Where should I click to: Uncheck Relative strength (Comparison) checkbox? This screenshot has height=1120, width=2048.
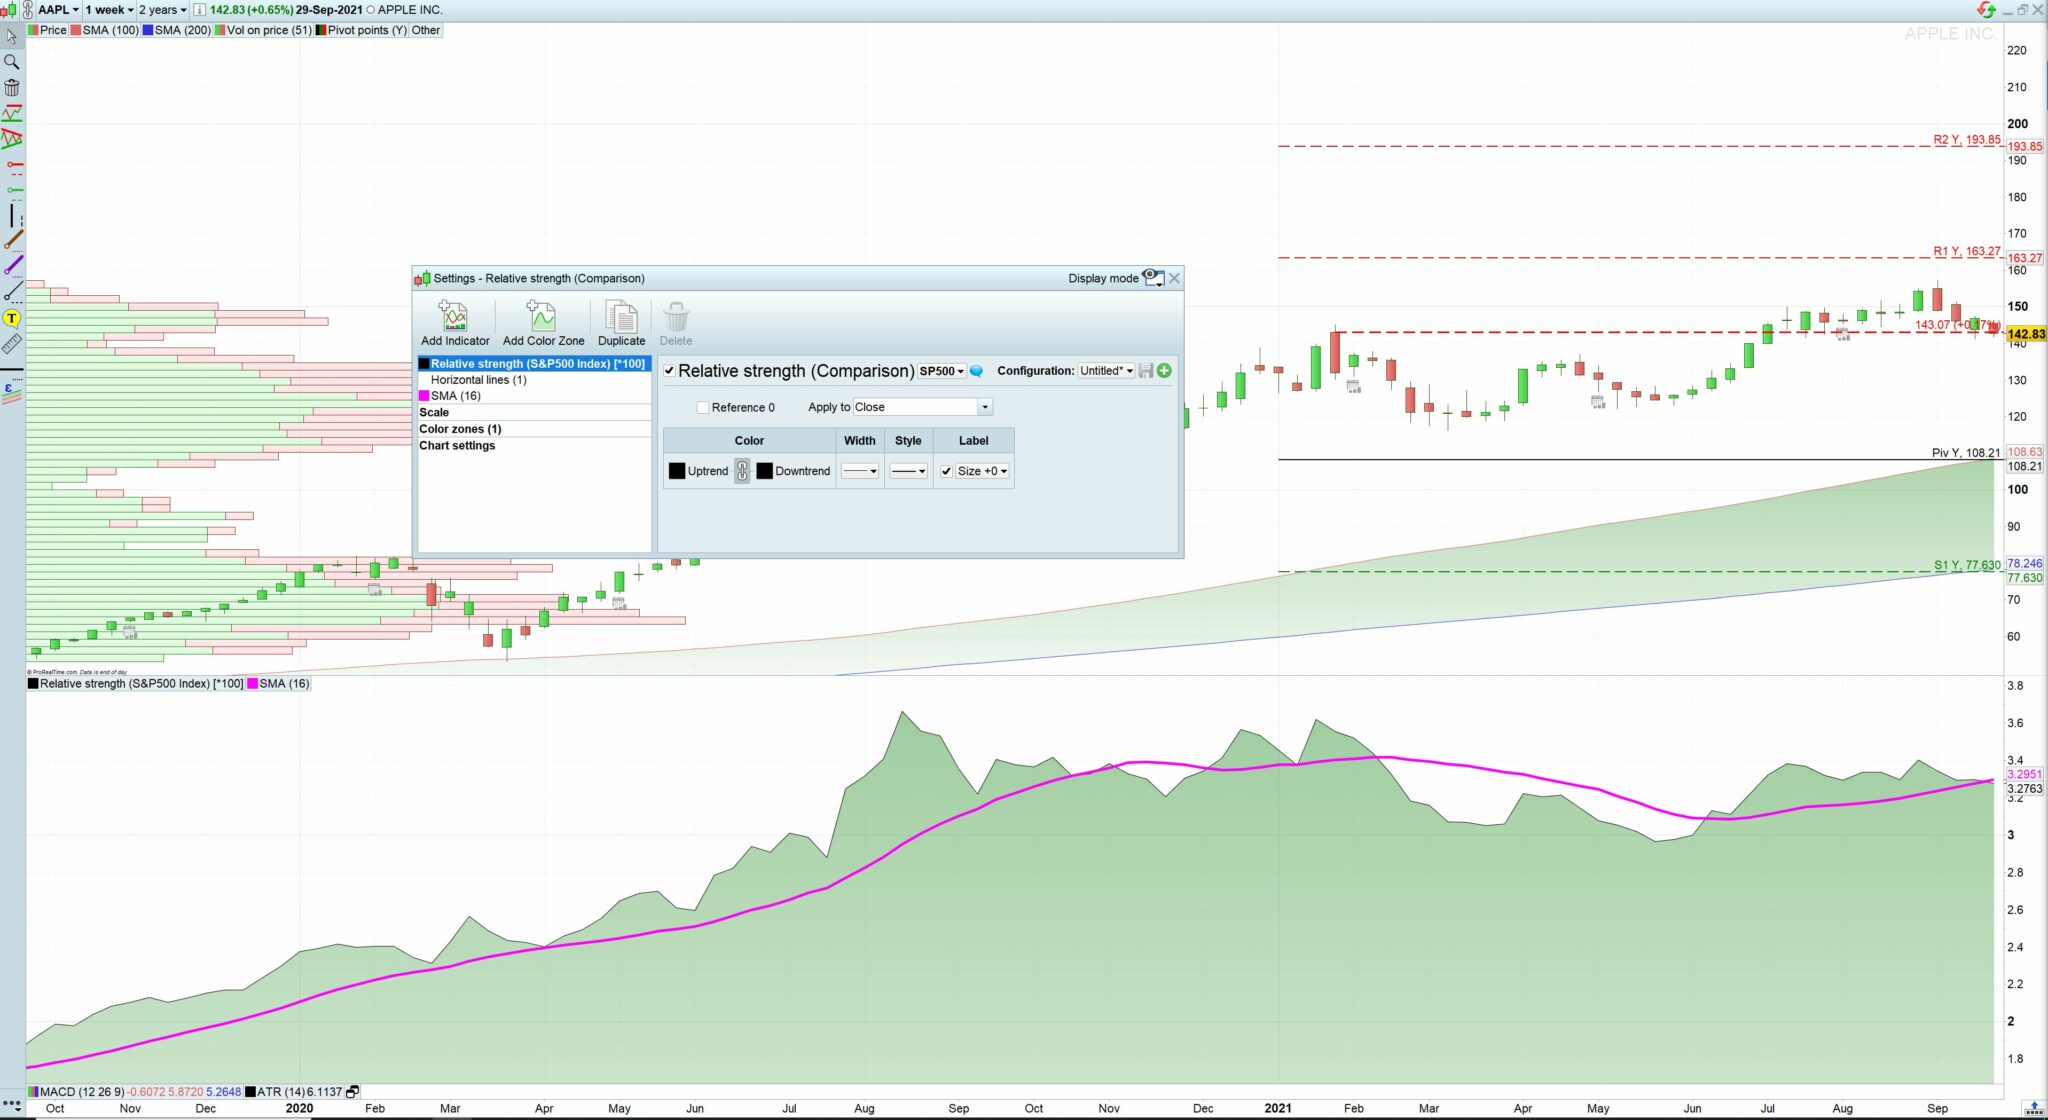pyautogui.click(x=669, y=371)
